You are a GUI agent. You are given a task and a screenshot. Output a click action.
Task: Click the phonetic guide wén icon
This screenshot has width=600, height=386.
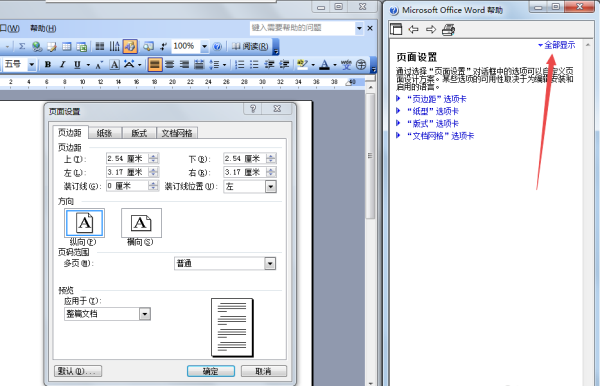[x=346, y=65]
